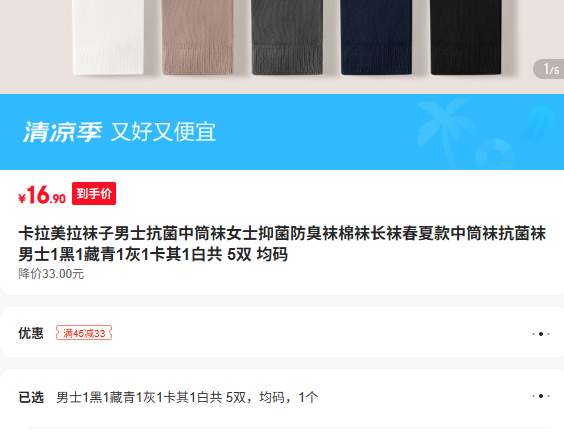Click the 优惠 label

pyautogui.click(x=31, y=333)
